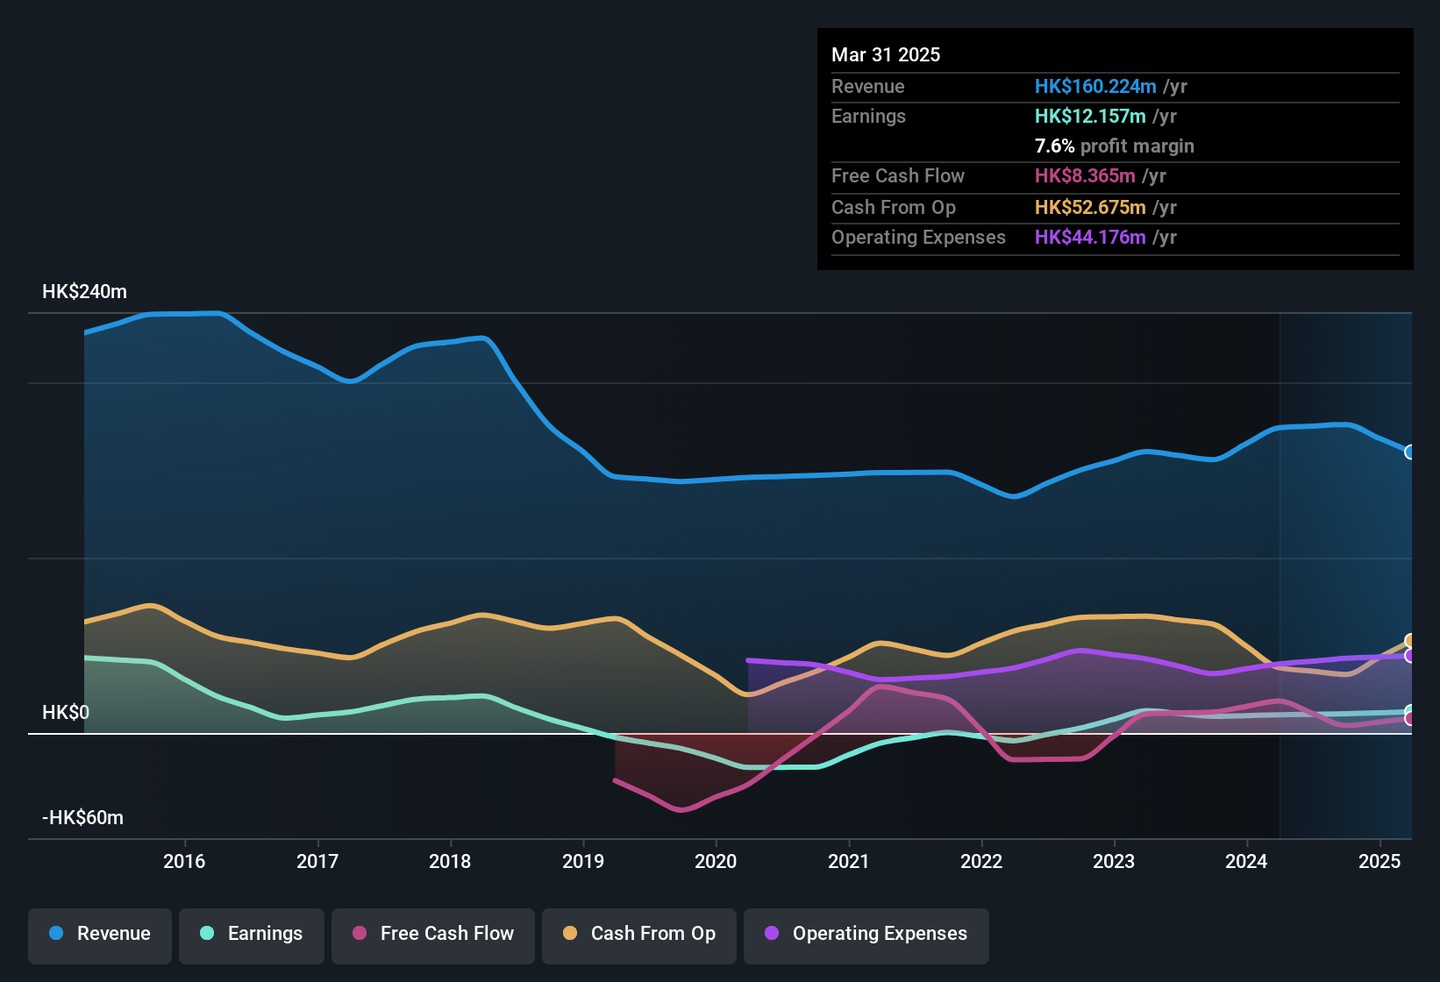The image size is (1440, 982).
Task: Toggle the Revenue series legend button
Action: click(x=100, y=934)
